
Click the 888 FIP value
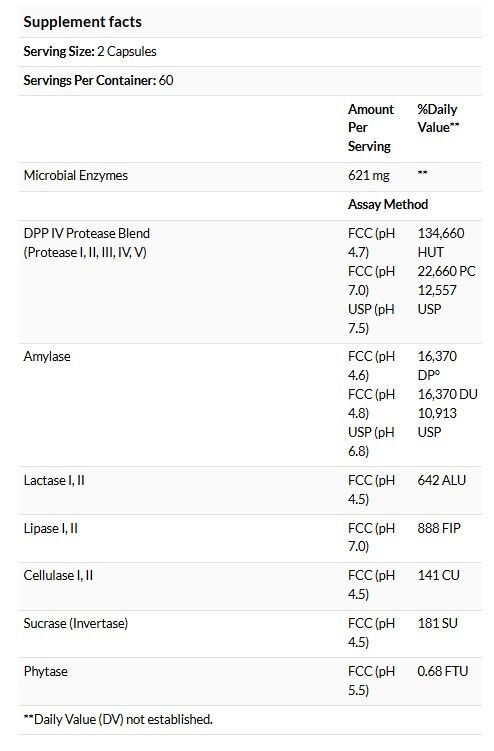(439, 528)
